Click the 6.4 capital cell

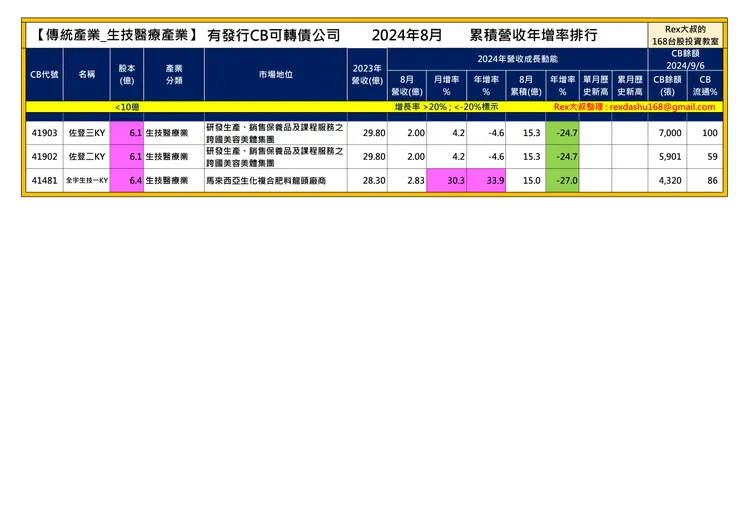click(x=126, y=180)
